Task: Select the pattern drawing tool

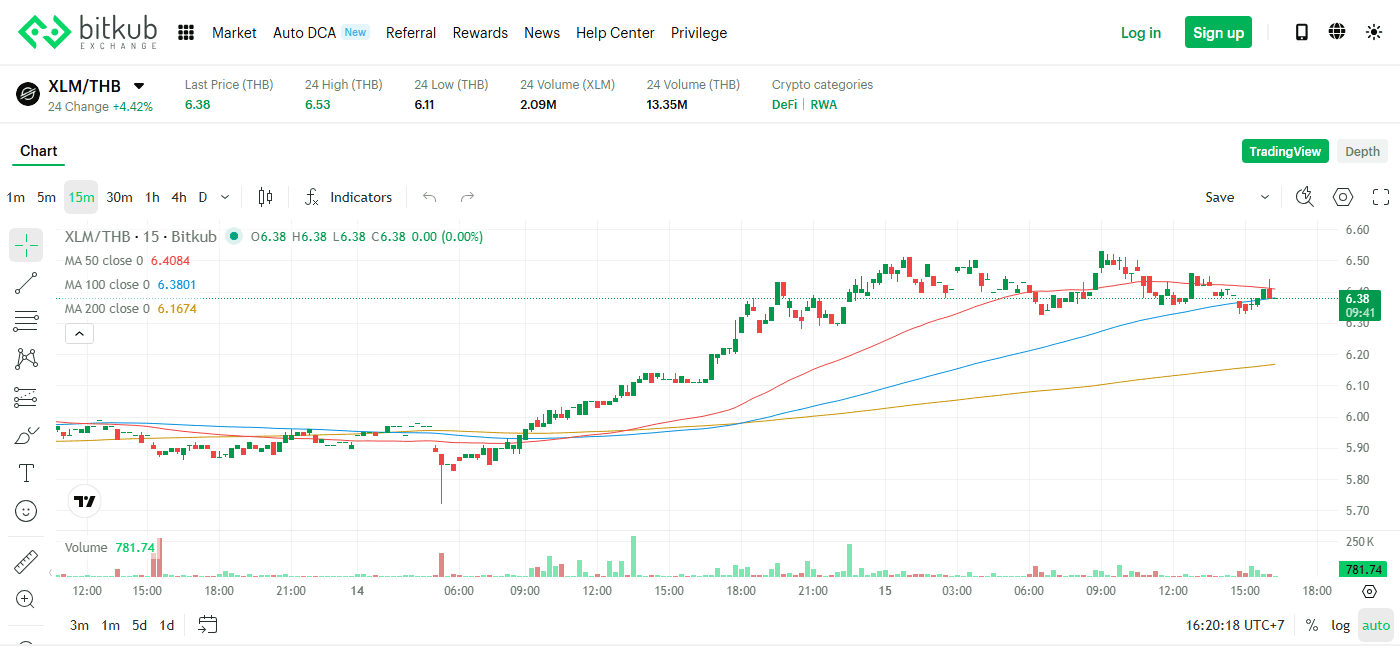Action: point(26,359)
